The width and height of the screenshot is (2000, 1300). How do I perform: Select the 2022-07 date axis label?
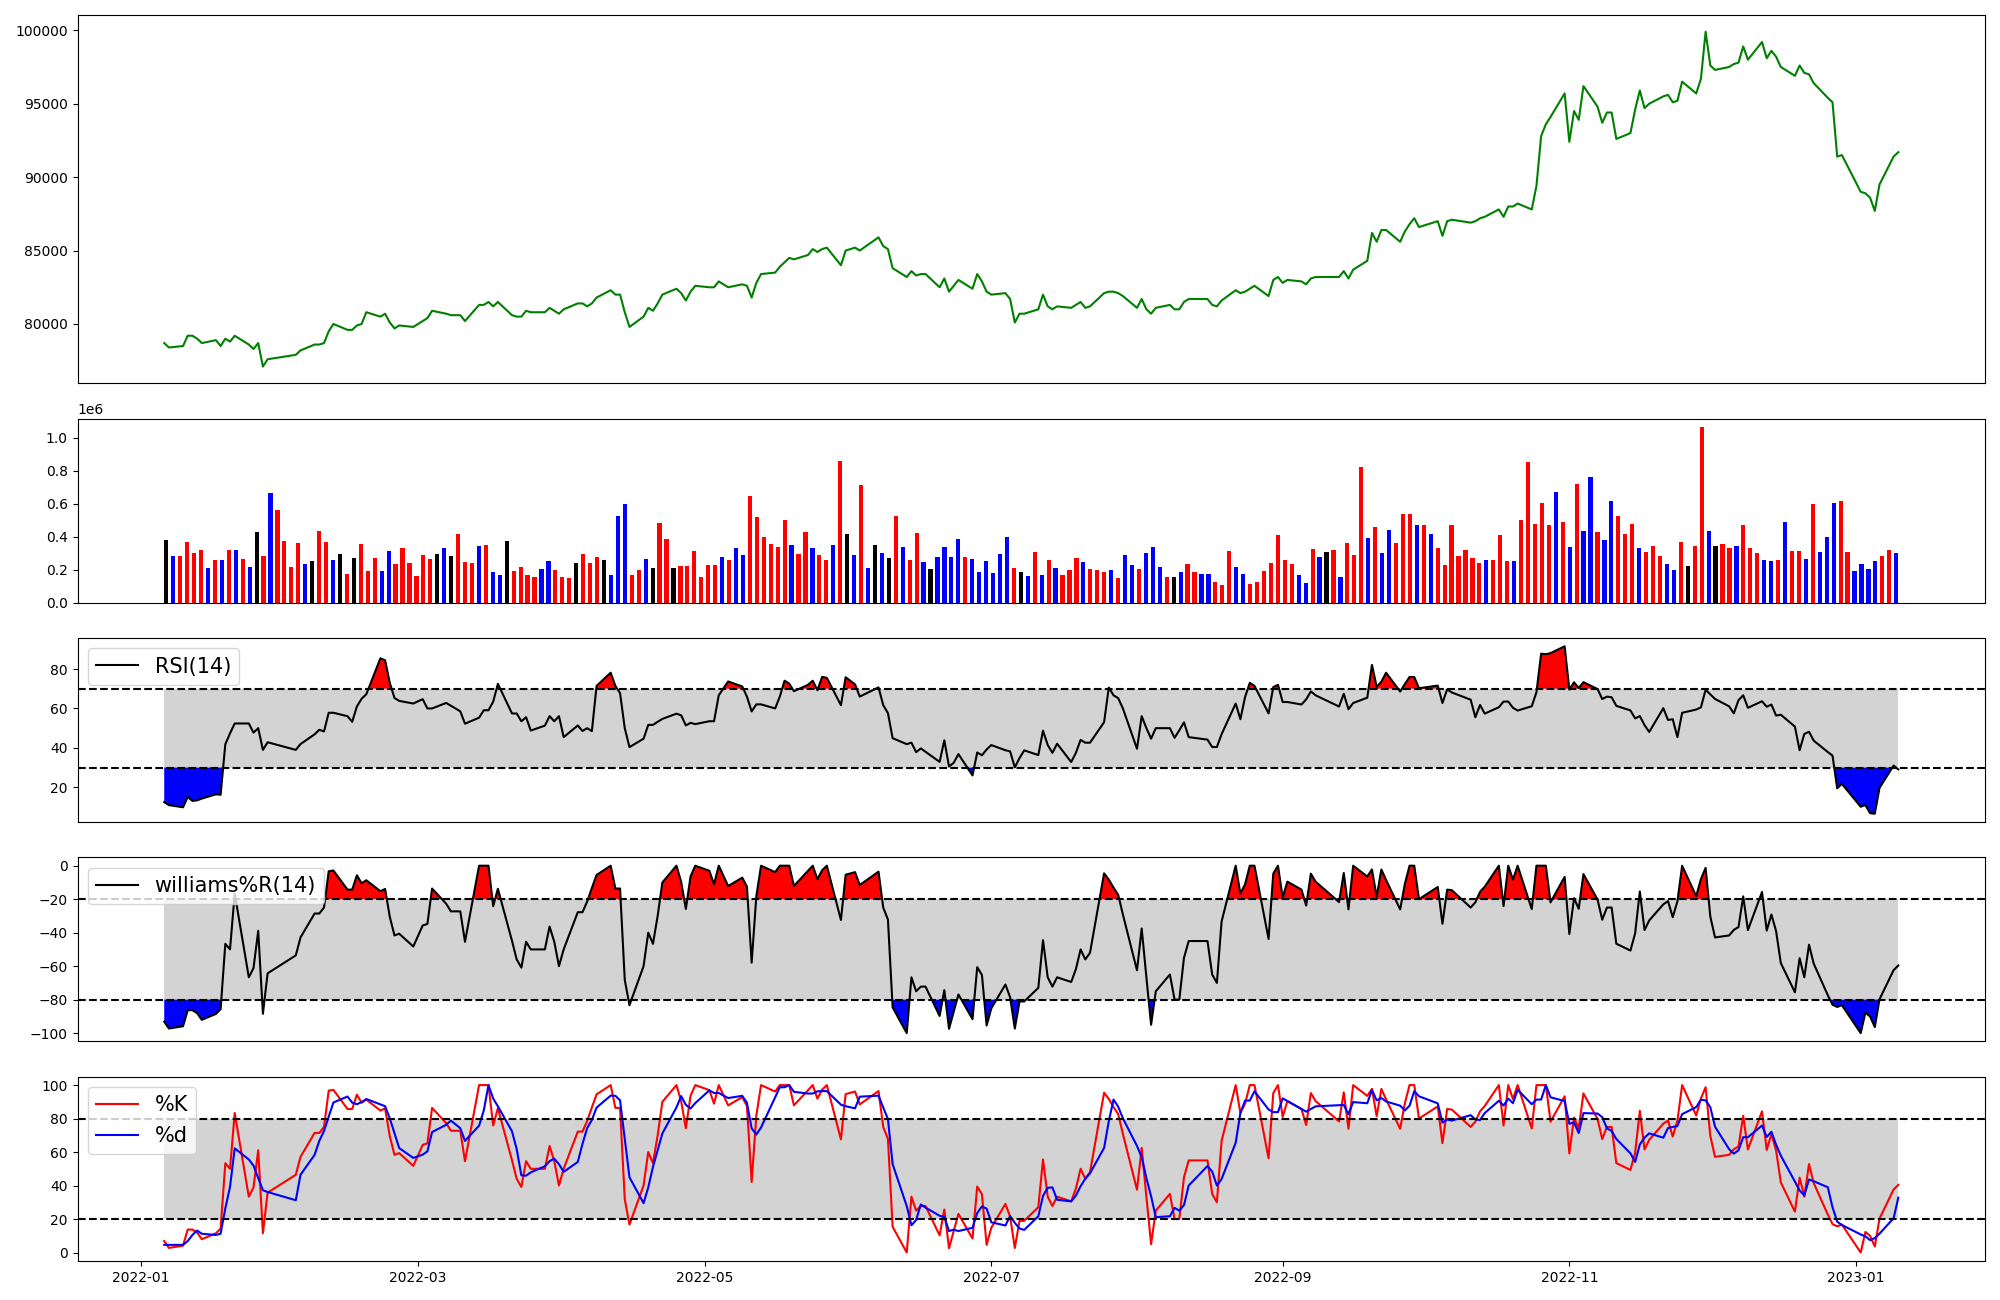pos(992,1277)
